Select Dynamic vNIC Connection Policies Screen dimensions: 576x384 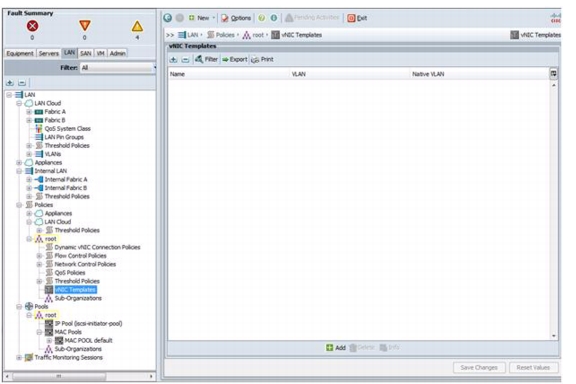[97, 247]
